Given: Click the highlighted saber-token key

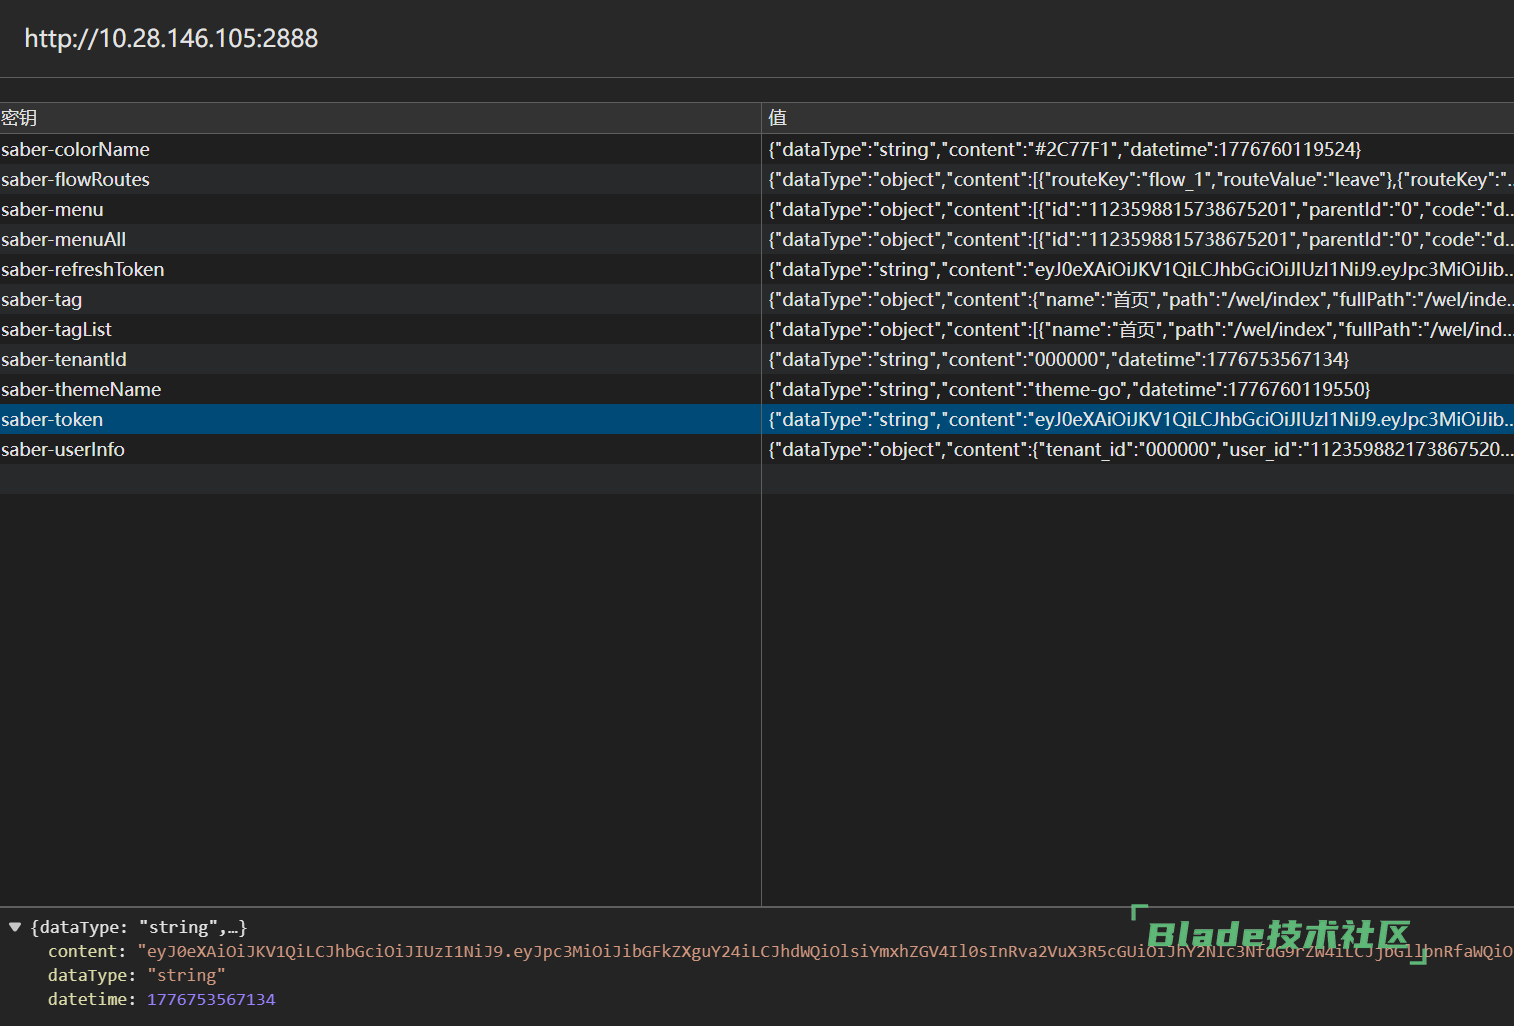Looking at the screenshot, I should coord(52,419).
